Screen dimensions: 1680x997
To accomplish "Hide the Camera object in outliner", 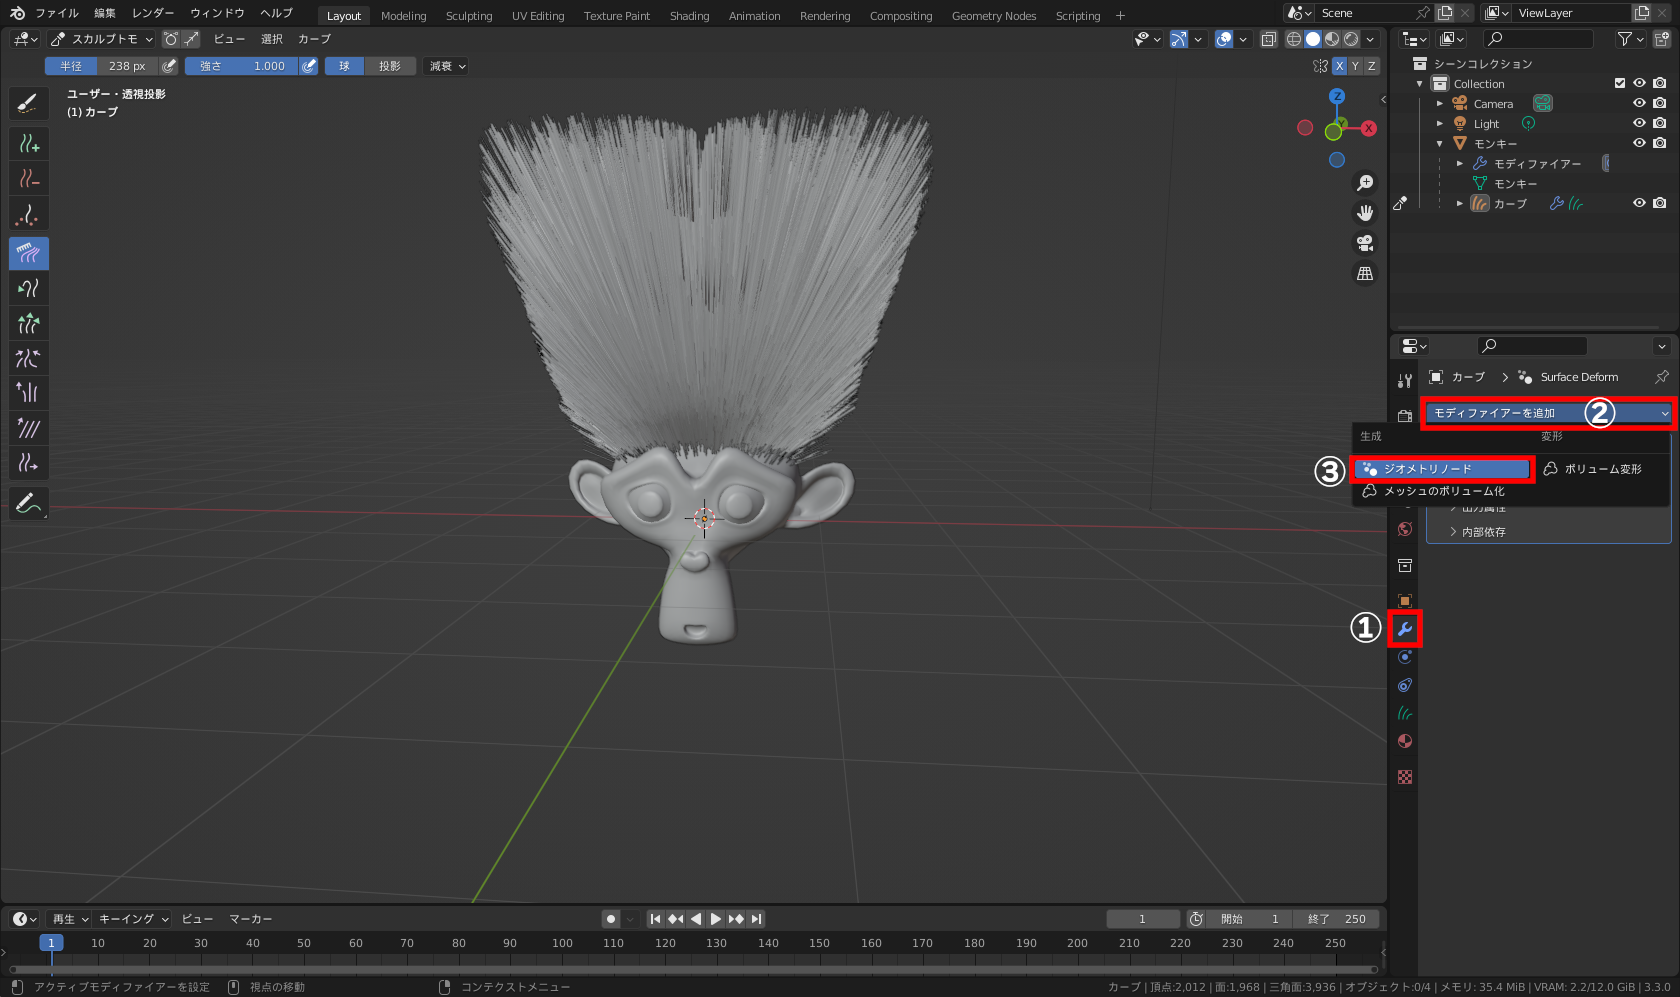I will tap(1639, 103).
